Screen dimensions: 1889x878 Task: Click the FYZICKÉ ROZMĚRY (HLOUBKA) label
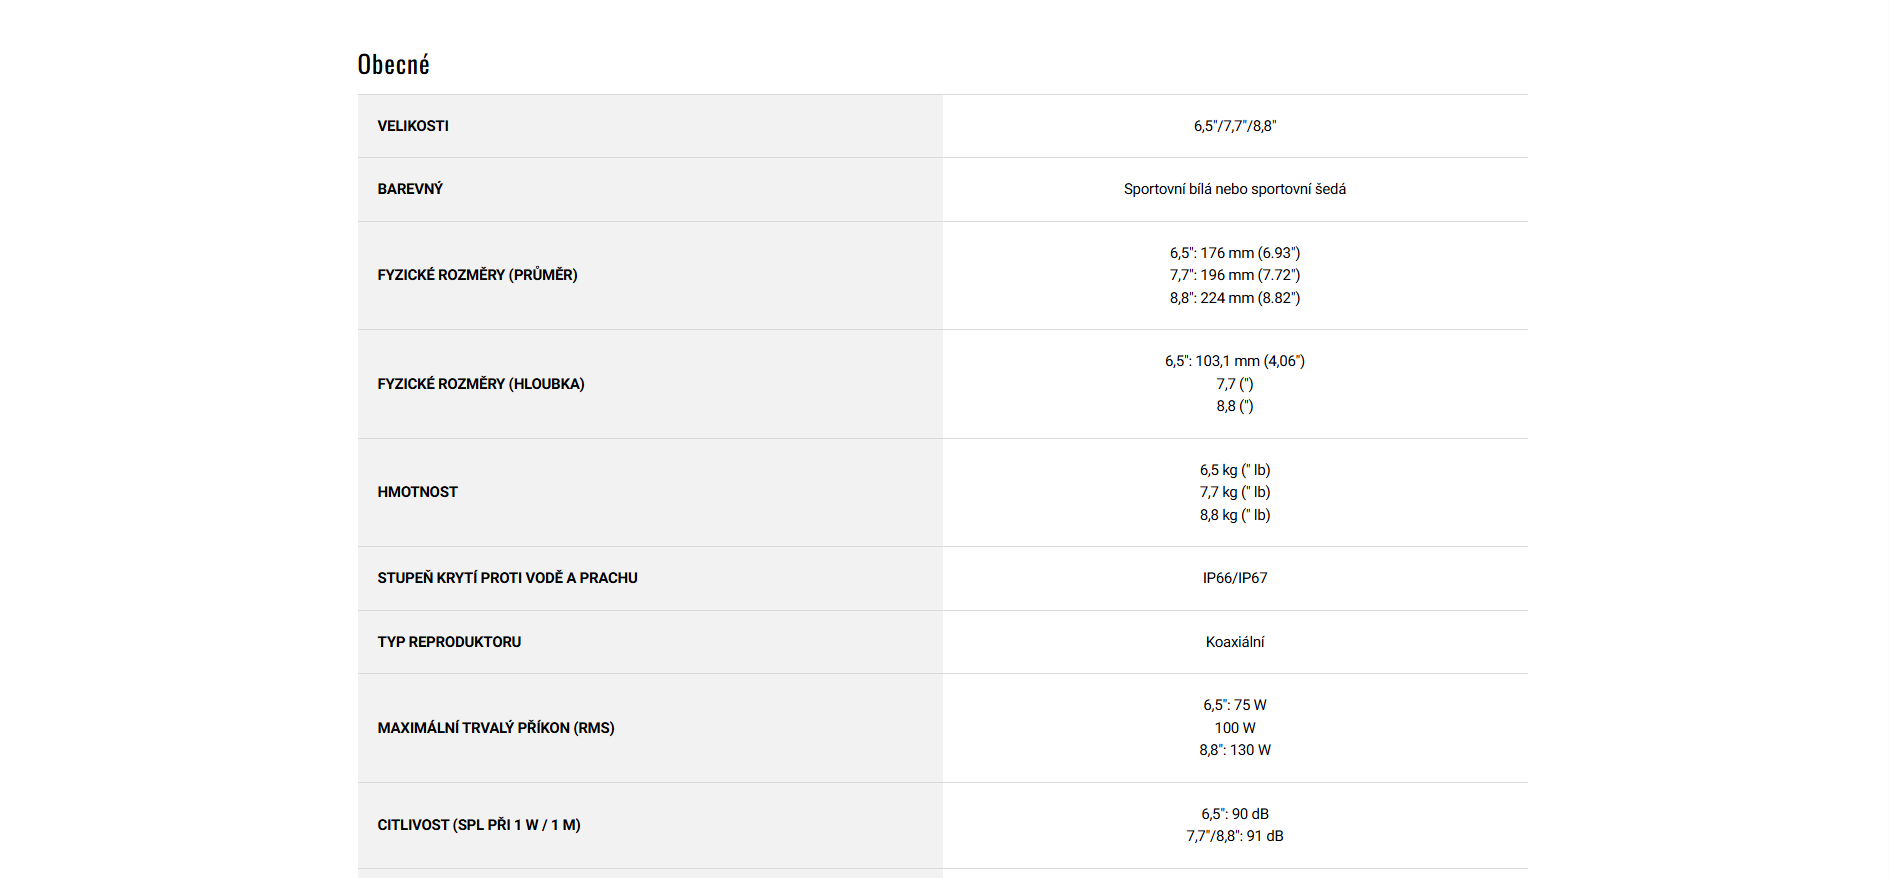481,384
